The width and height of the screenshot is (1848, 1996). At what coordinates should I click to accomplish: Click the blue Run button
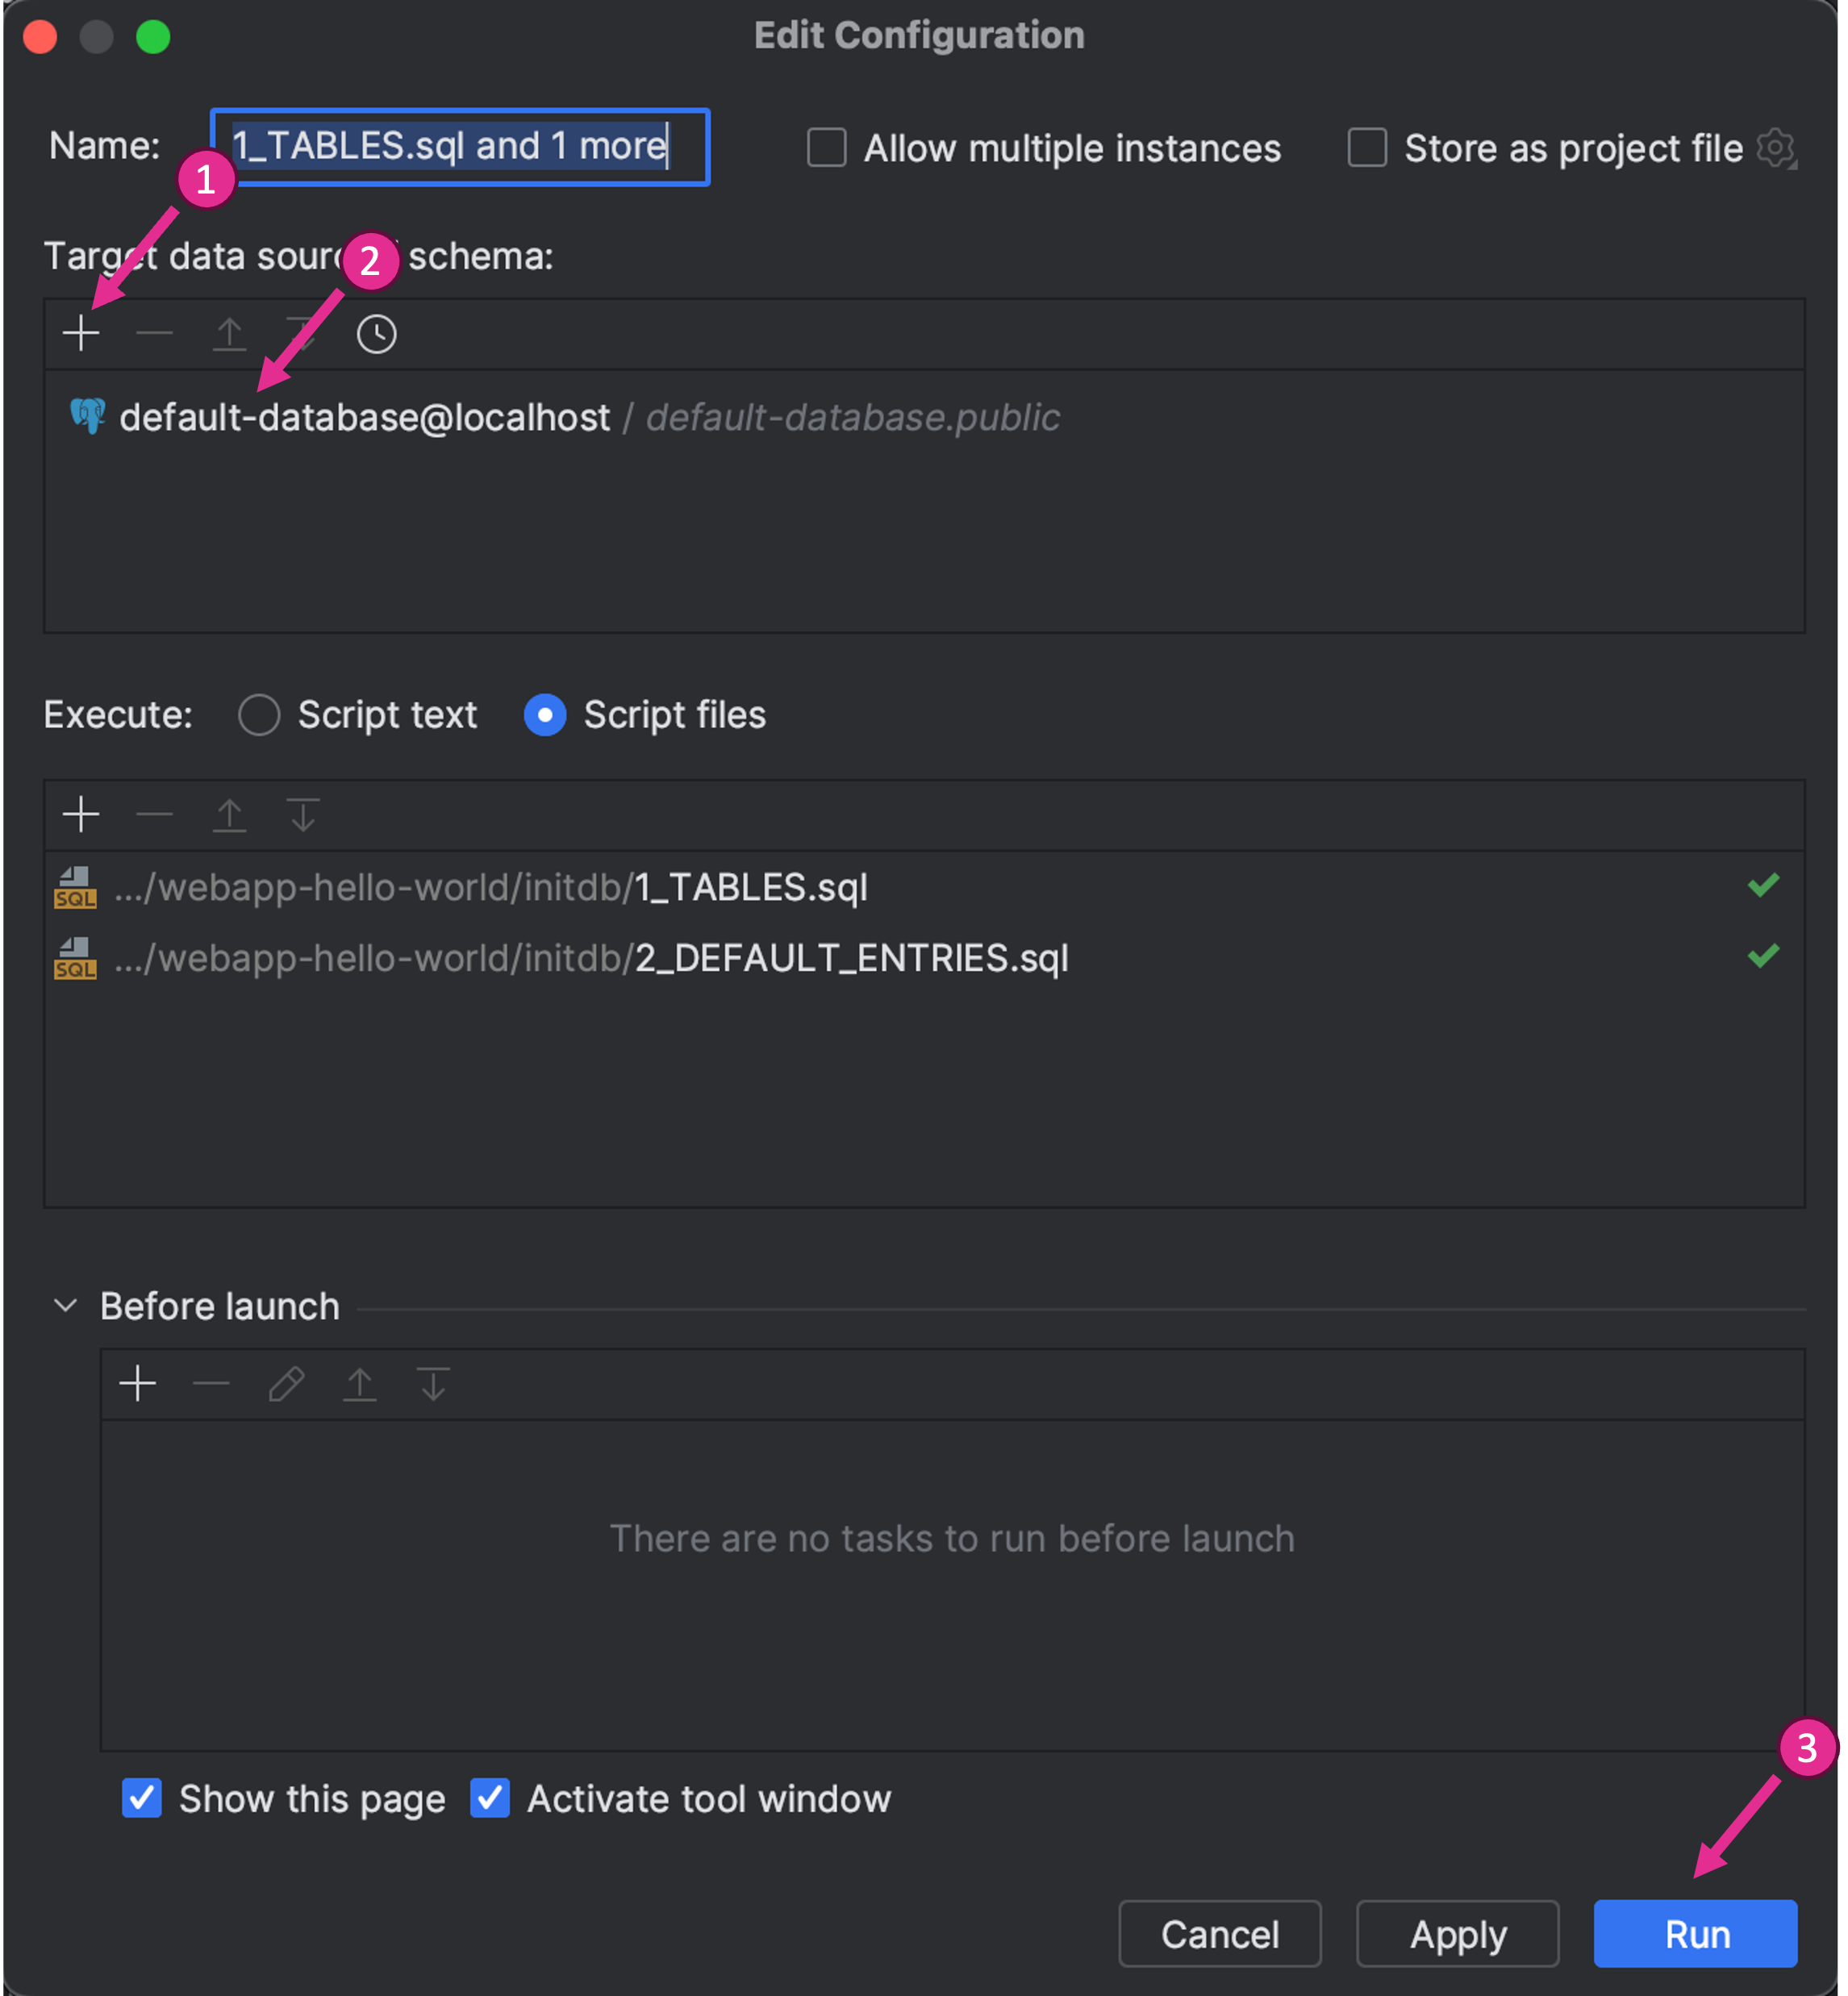1697,1934
